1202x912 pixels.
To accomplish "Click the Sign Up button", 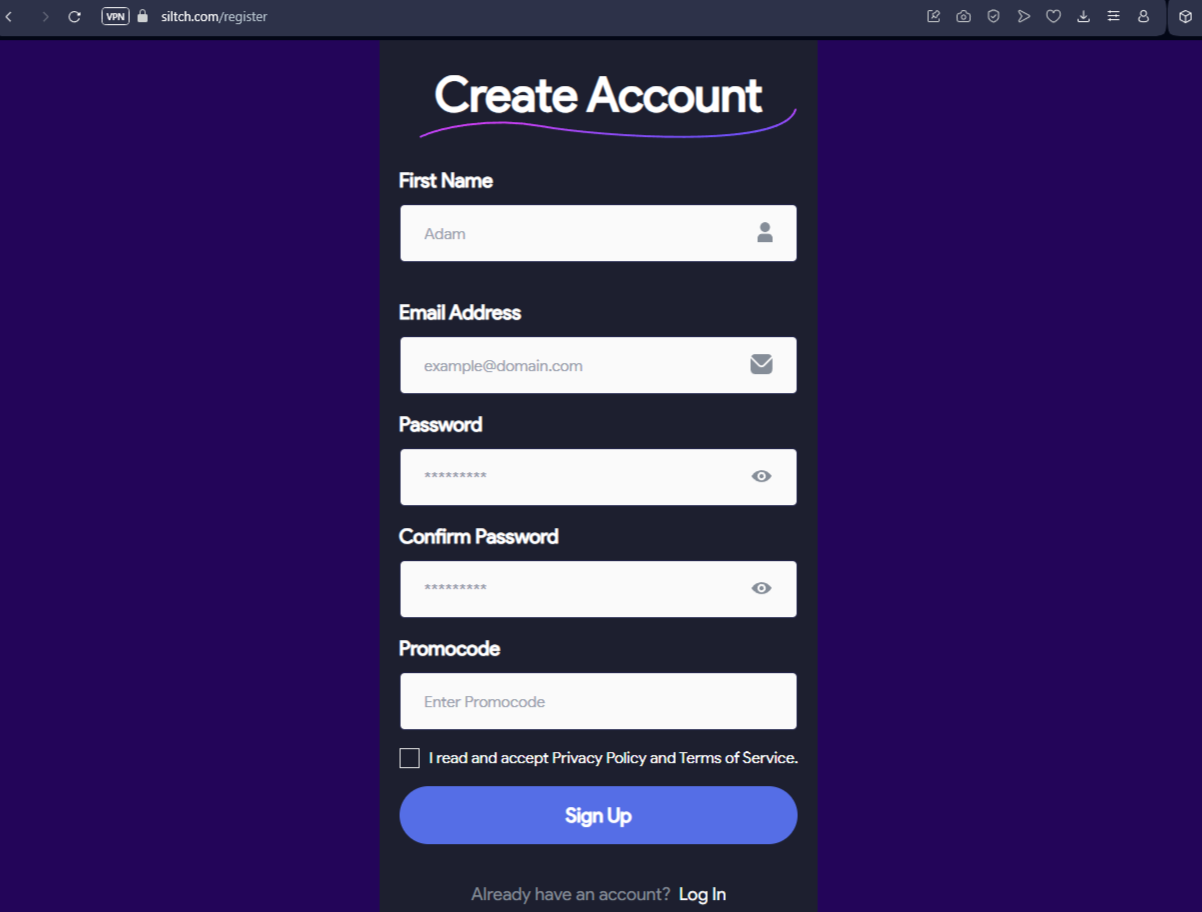I will pyautogui.click(x=598, y=815).
